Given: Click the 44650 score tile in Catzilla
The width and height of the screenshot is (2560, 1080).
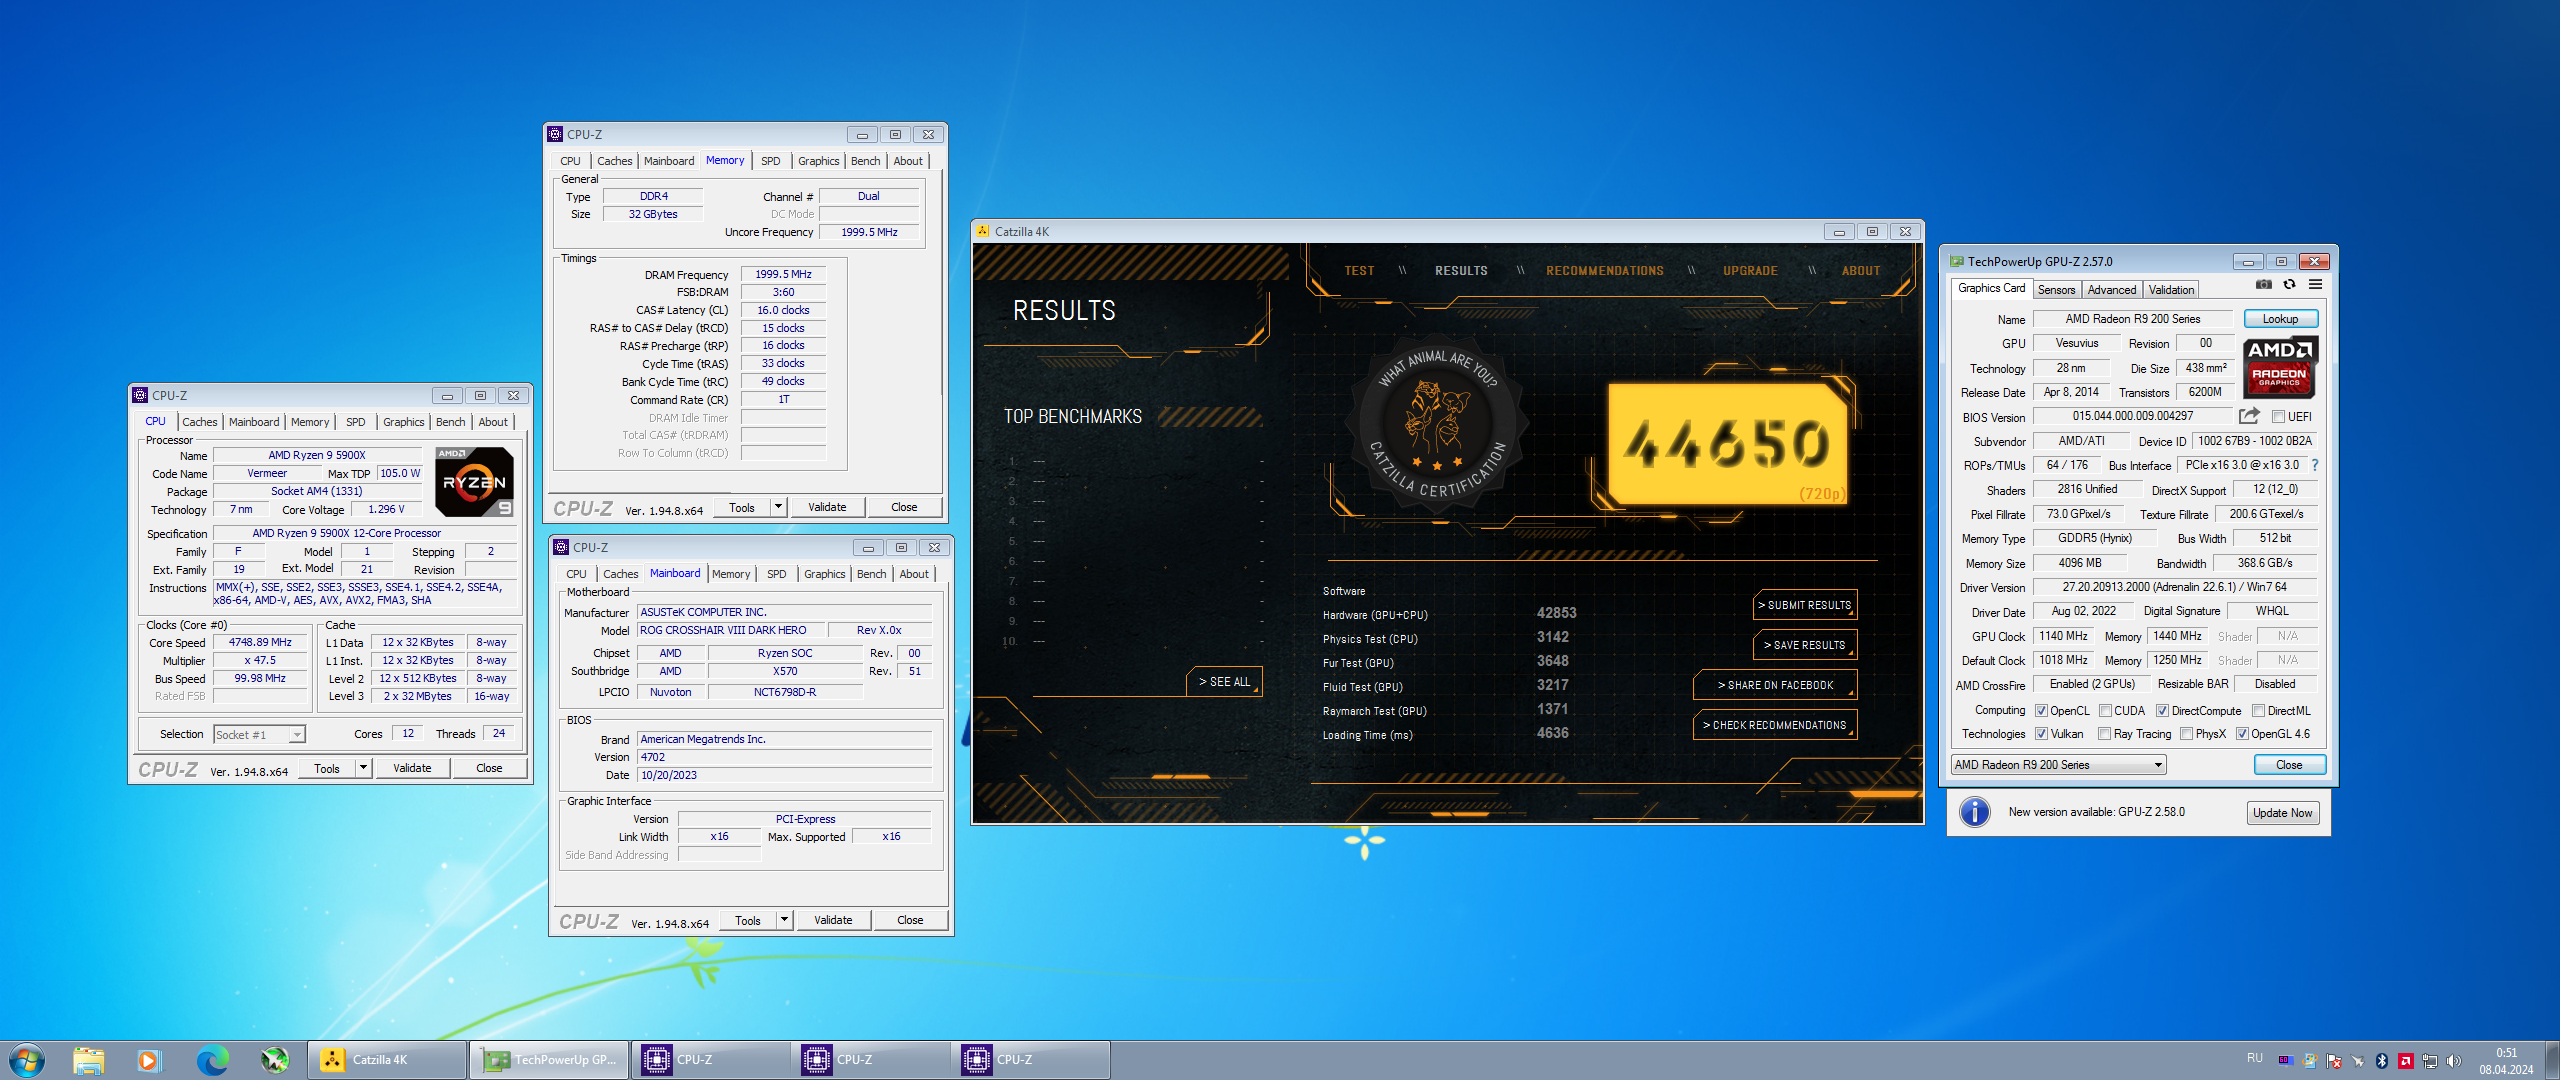Looking at the screenshot, I should click(x=1726, y=444).
